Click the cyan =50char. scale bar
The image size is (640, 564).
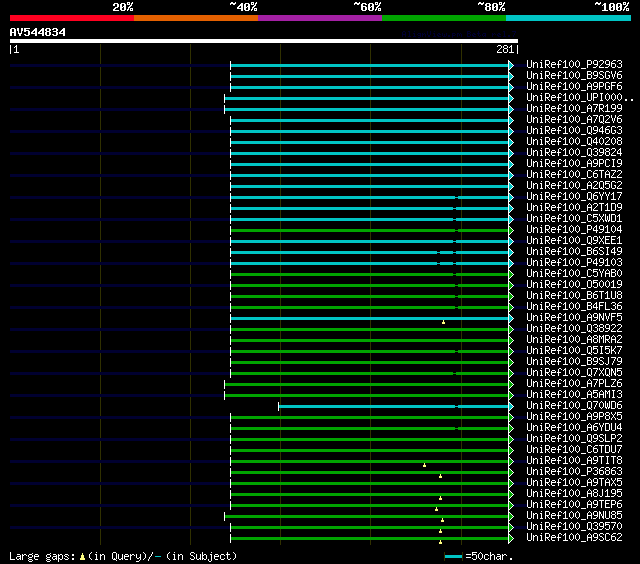pos(453,556)
